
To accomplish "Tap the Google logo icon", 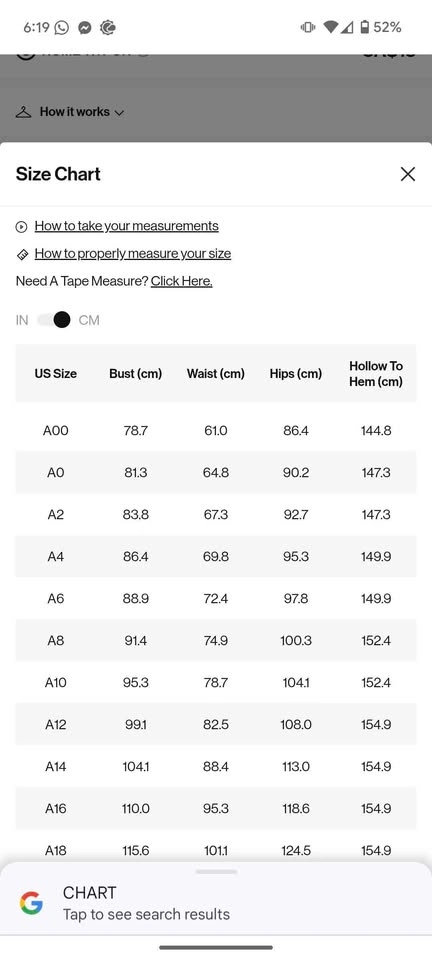I will click(x=31, y=903).
